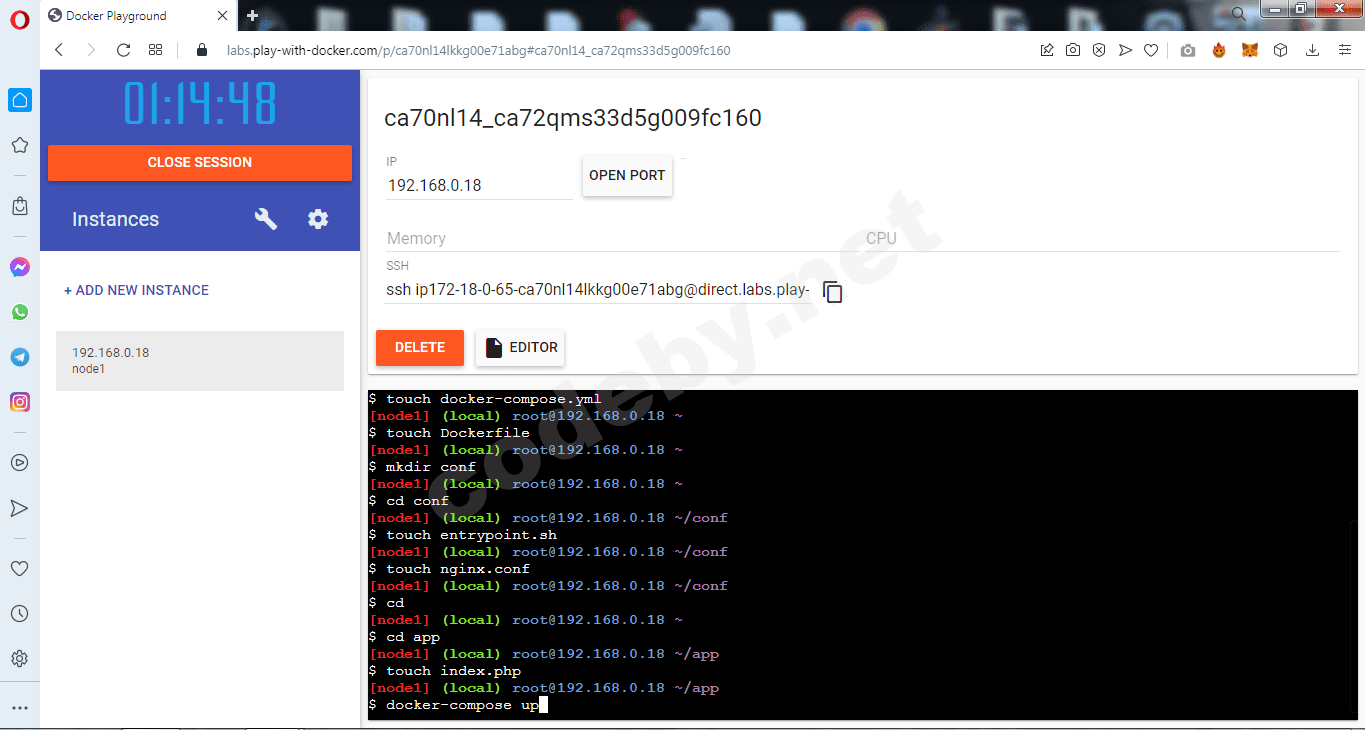Image resolution: width=1365 pixels, height=730 pixels.
Task: Open the MetaMask fox extension
Action: (x=1250, y=50)
